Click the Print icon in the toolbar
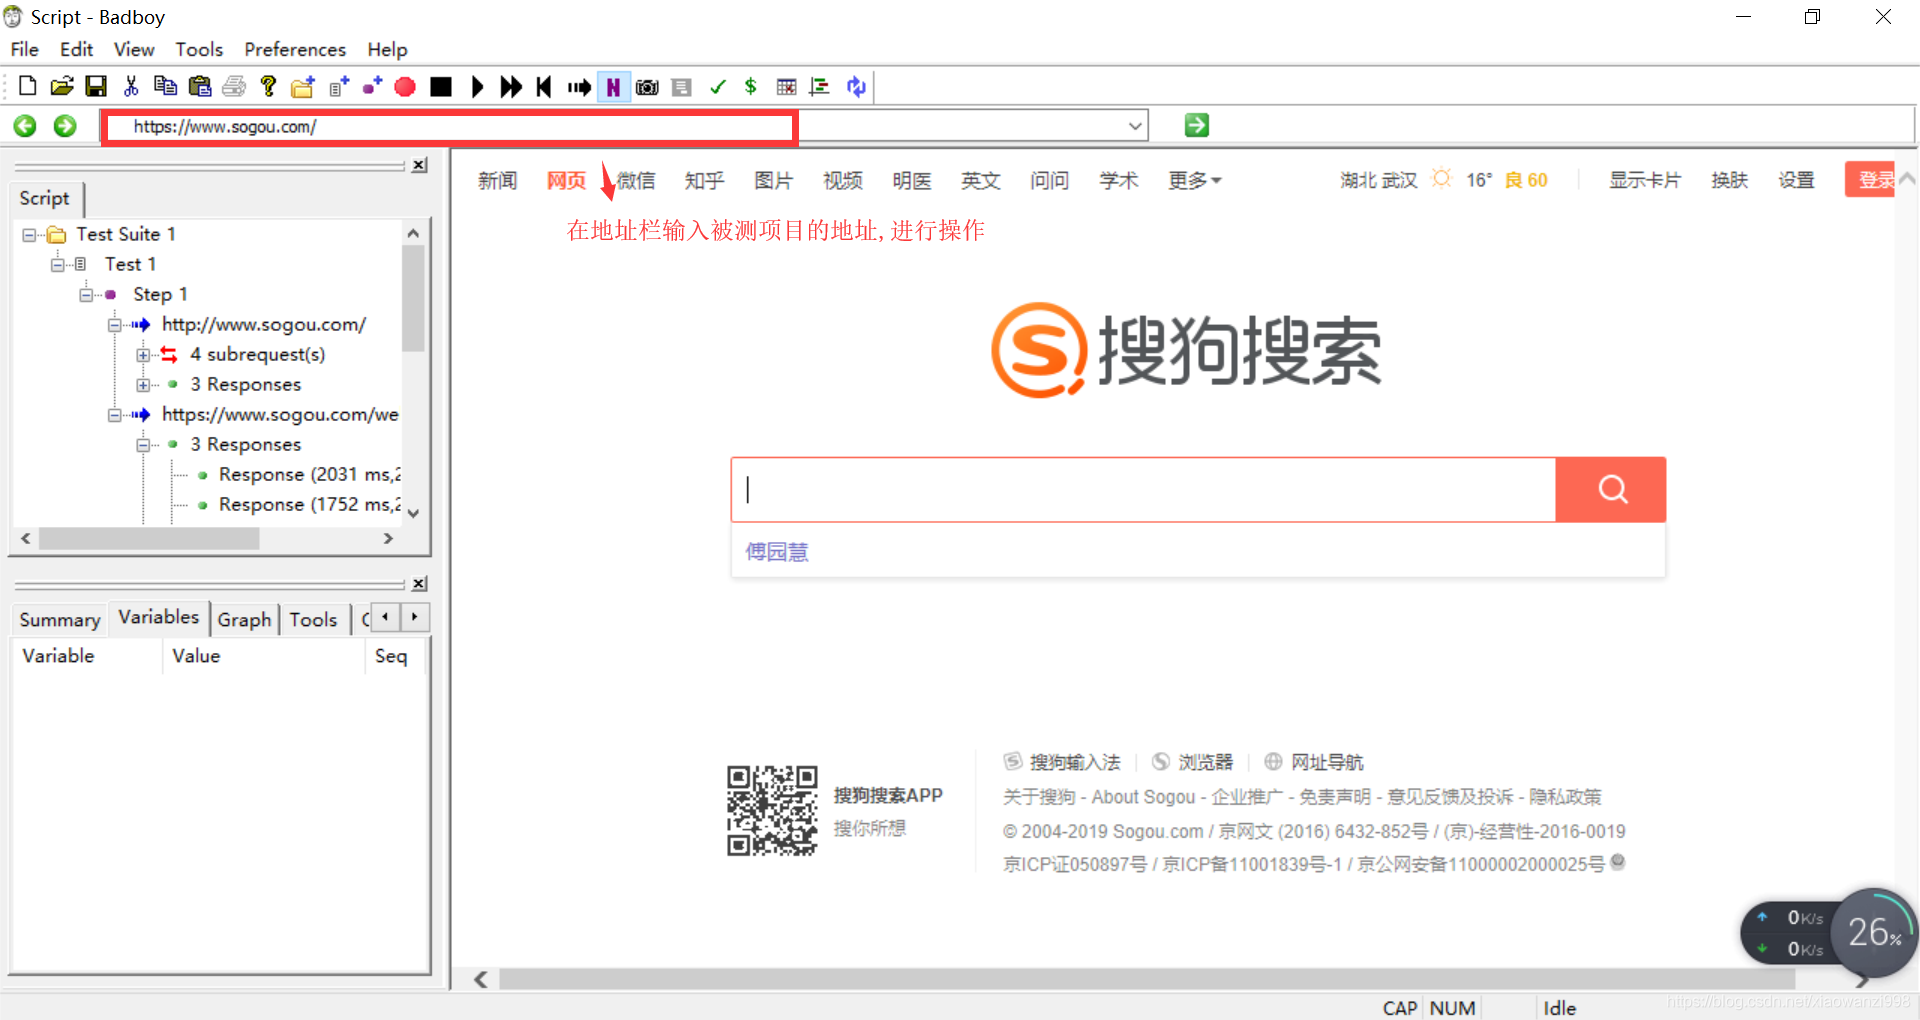The image size is (1920, 1020). [234, 87]
